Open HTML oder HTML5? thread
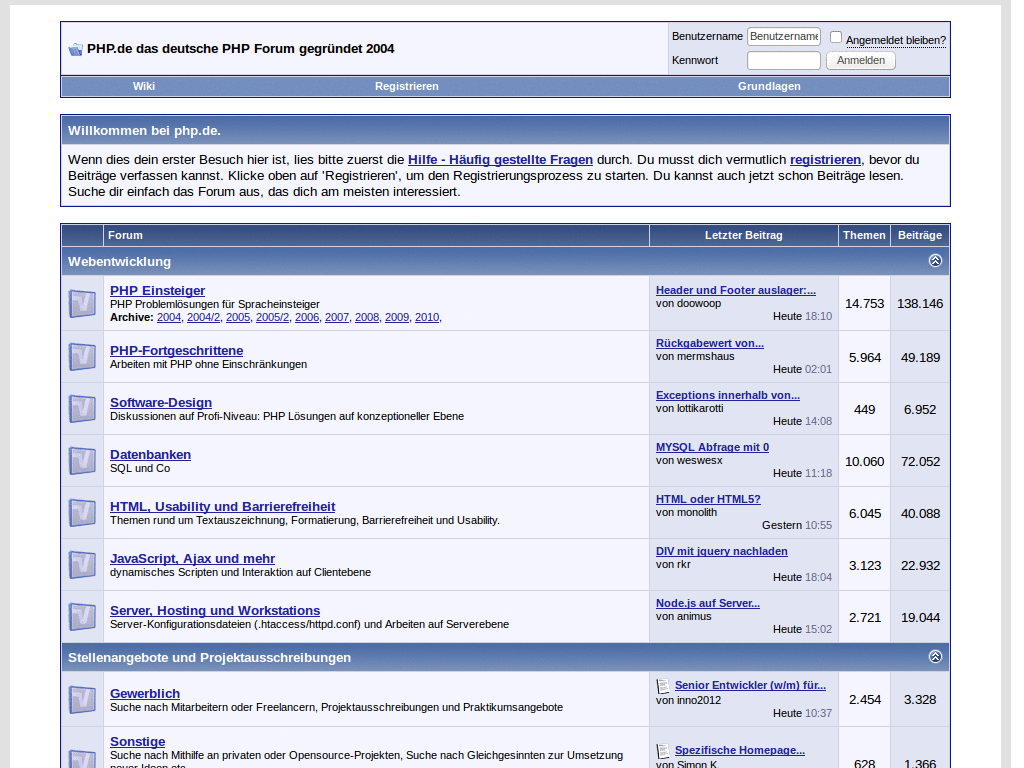Viewport: 1024px width, 768px height. pos(708,500)
